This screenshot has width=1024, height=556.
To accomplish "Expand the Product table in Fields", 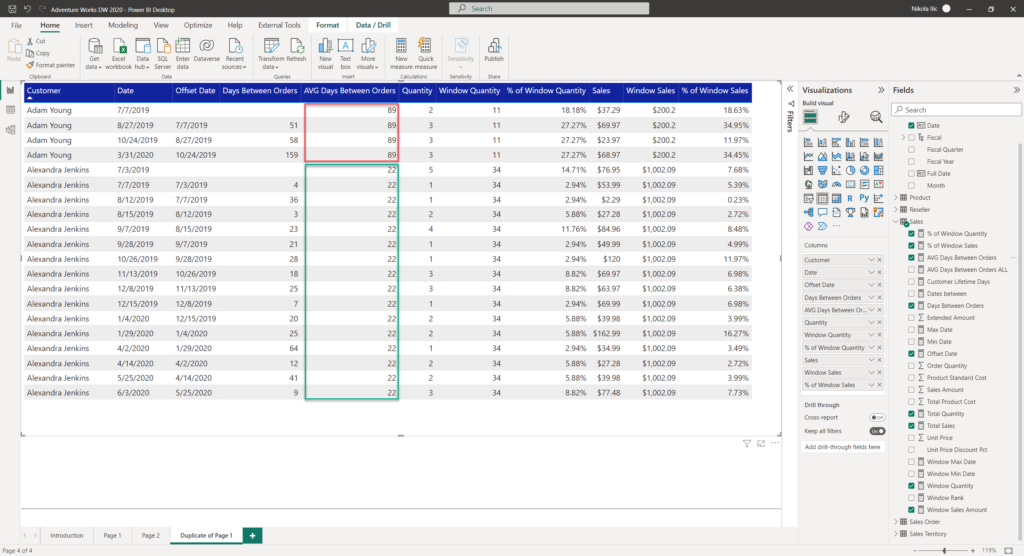I will [896, 197].
